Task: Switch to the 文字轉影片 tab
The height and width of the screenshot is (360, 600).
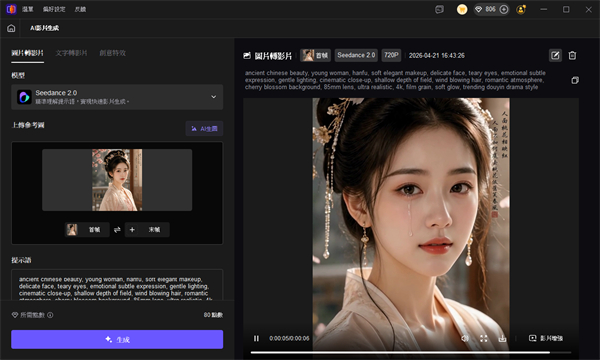Action: pos(72,53)
